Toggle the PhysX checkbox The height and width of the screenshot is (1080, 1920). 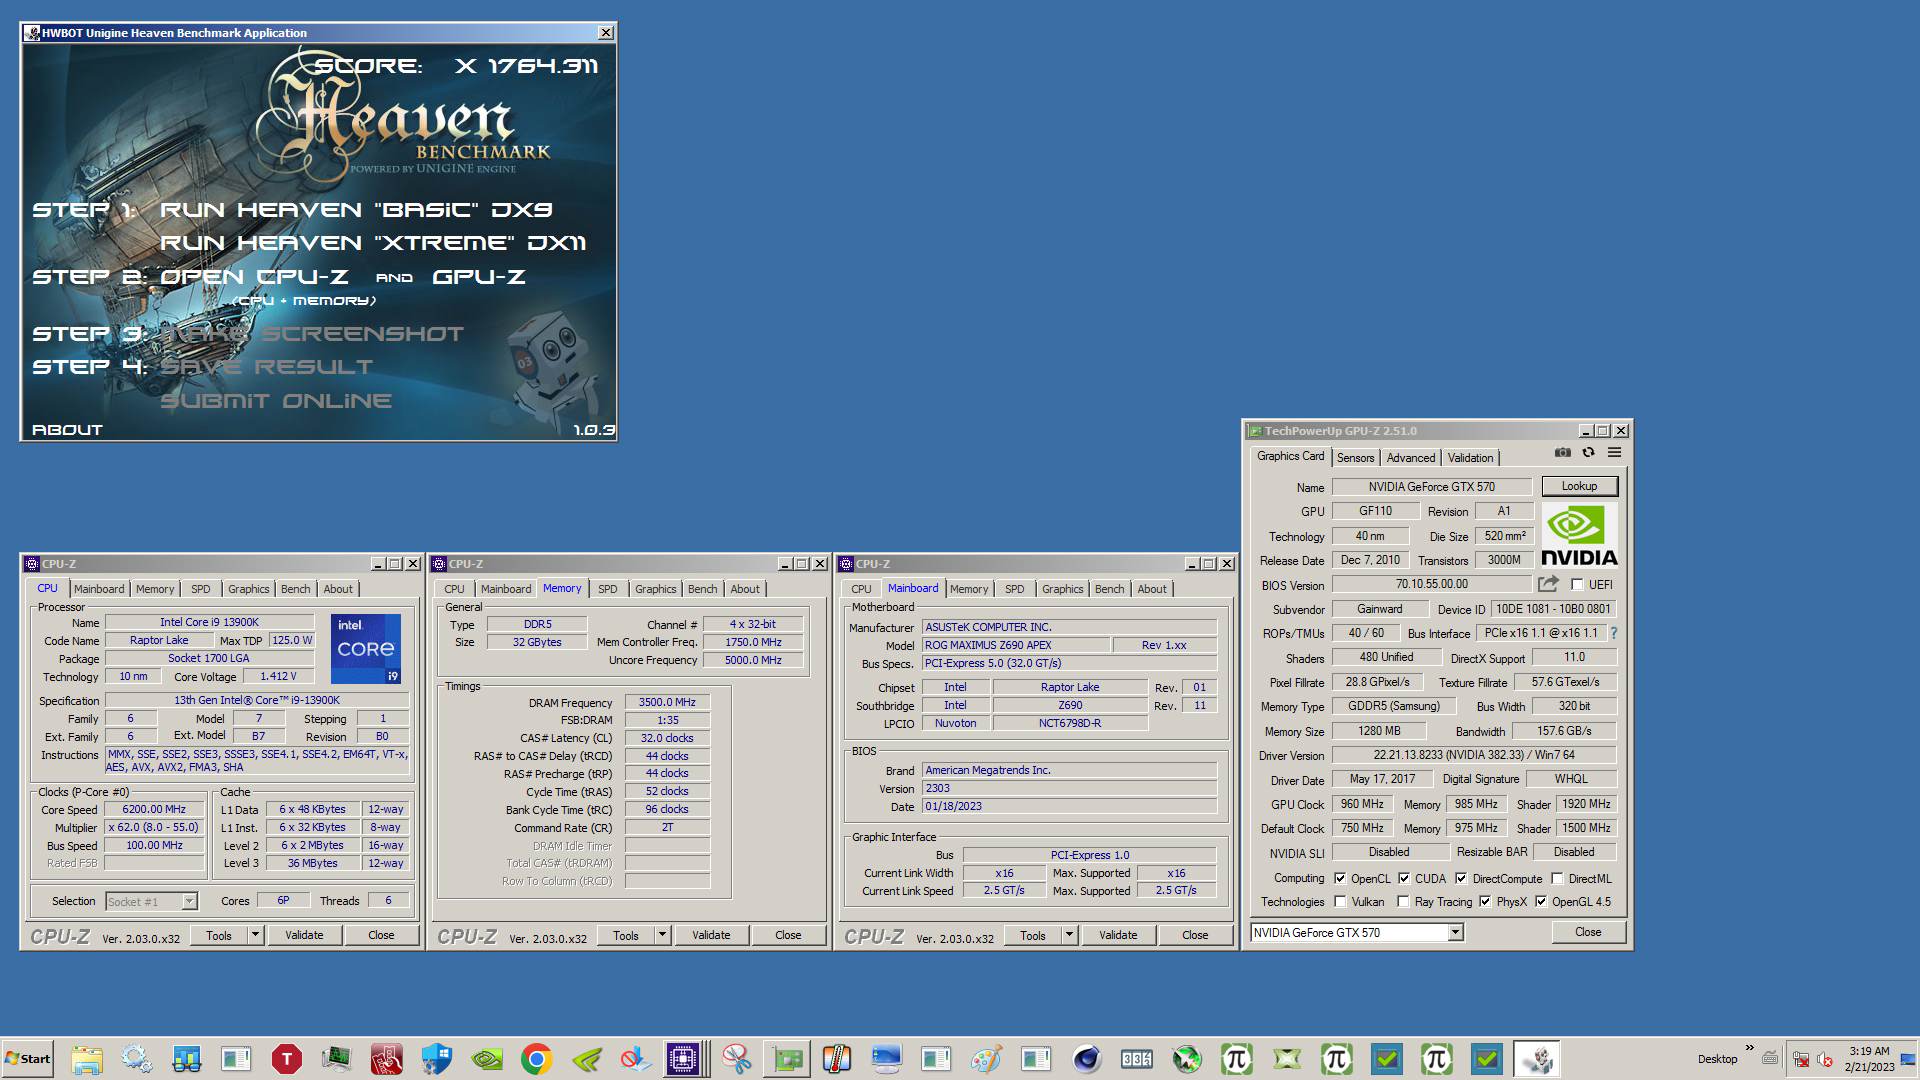[1485, 902]
